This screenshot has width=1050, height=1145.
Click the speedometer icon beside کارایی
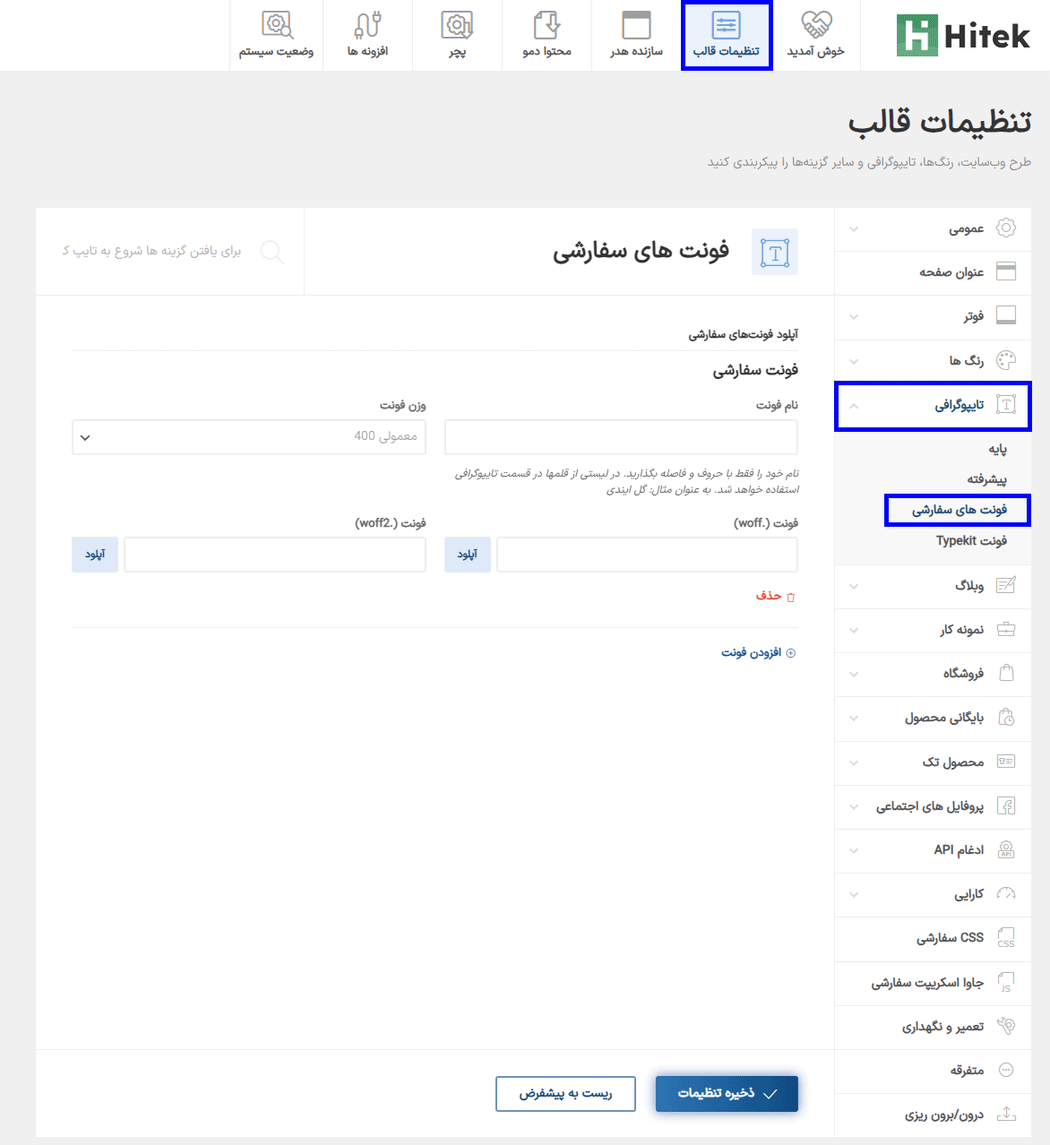click(1006, 893)
